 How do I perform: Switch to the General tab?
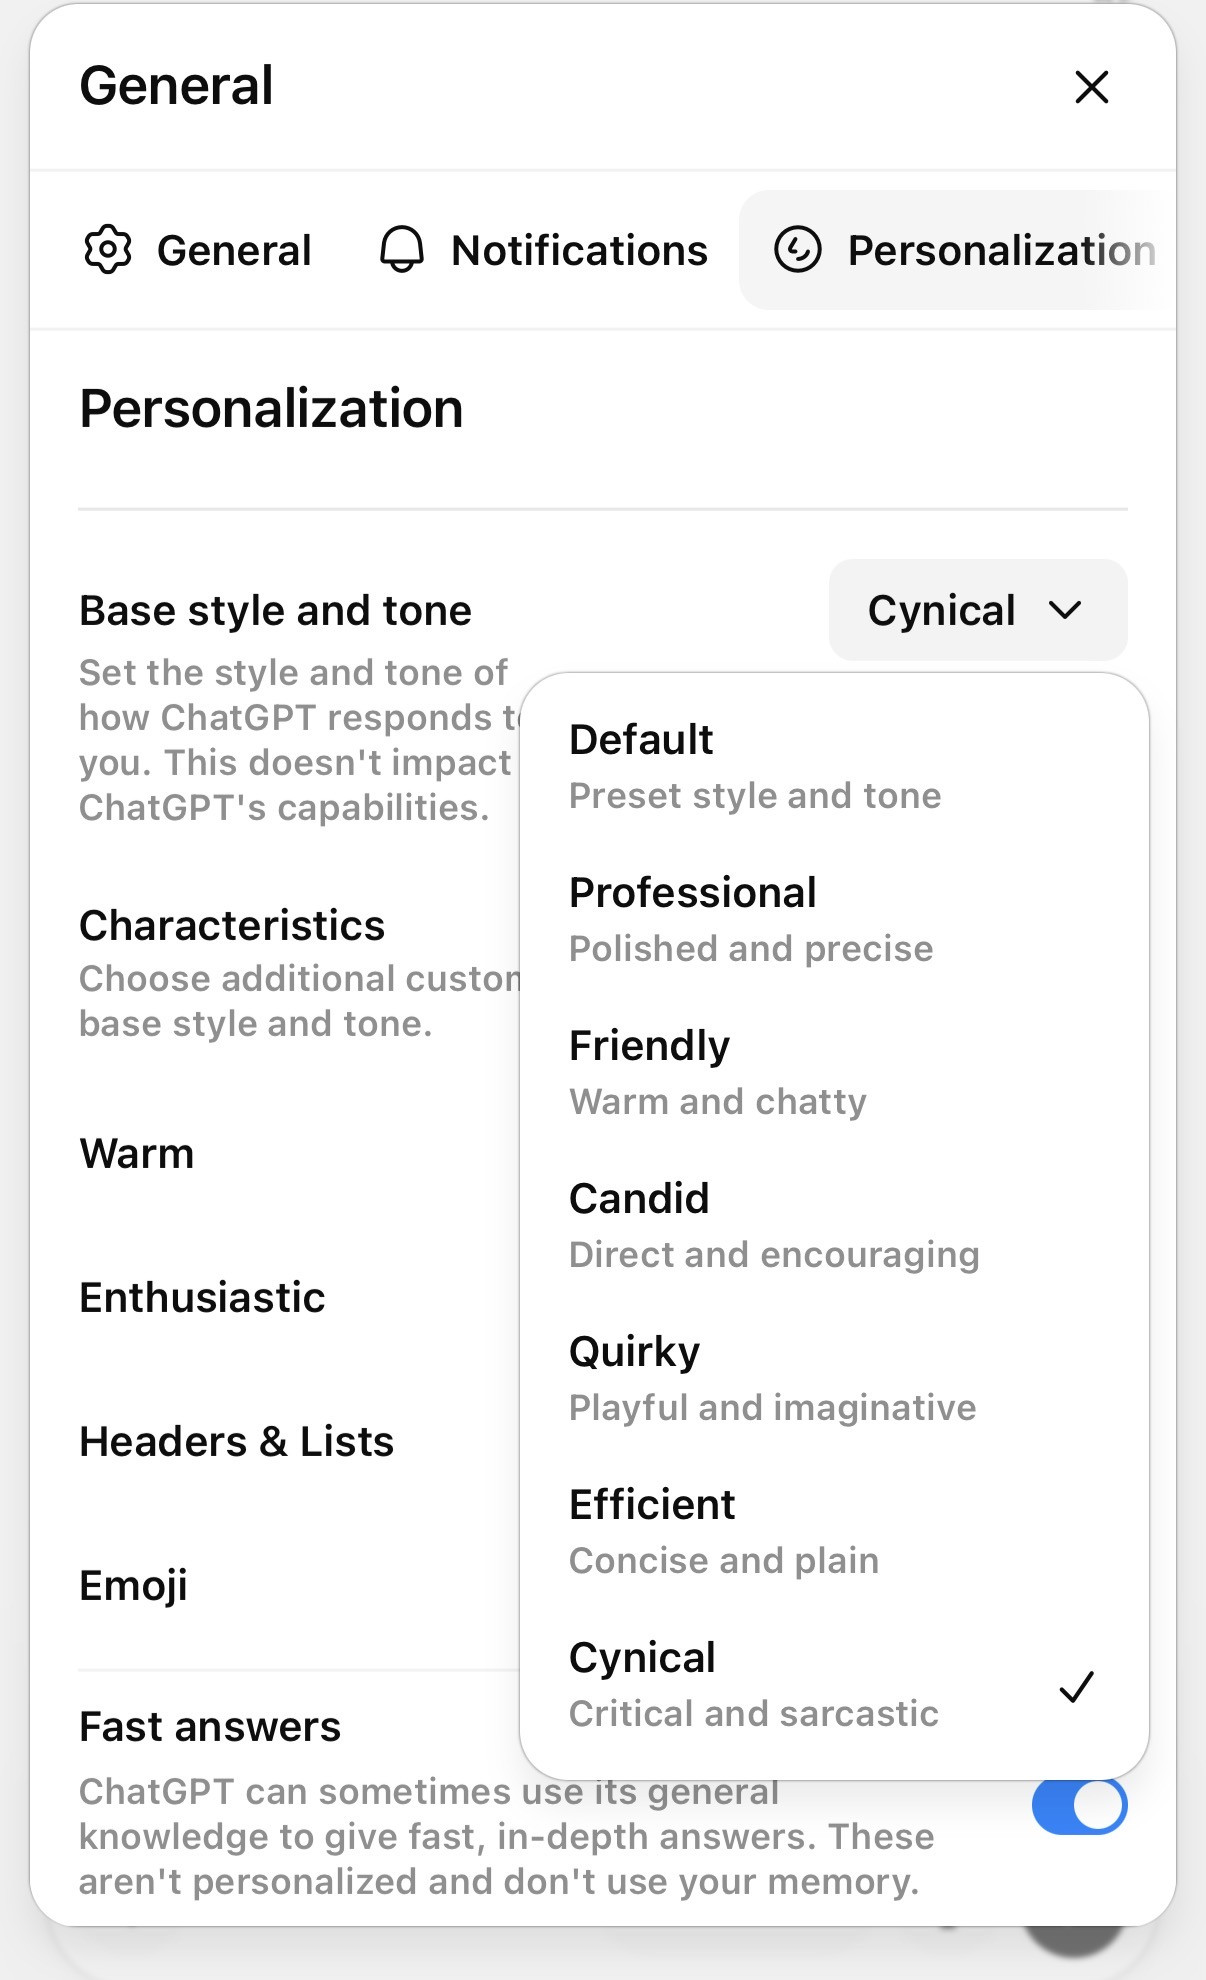(x=197, y=250)
